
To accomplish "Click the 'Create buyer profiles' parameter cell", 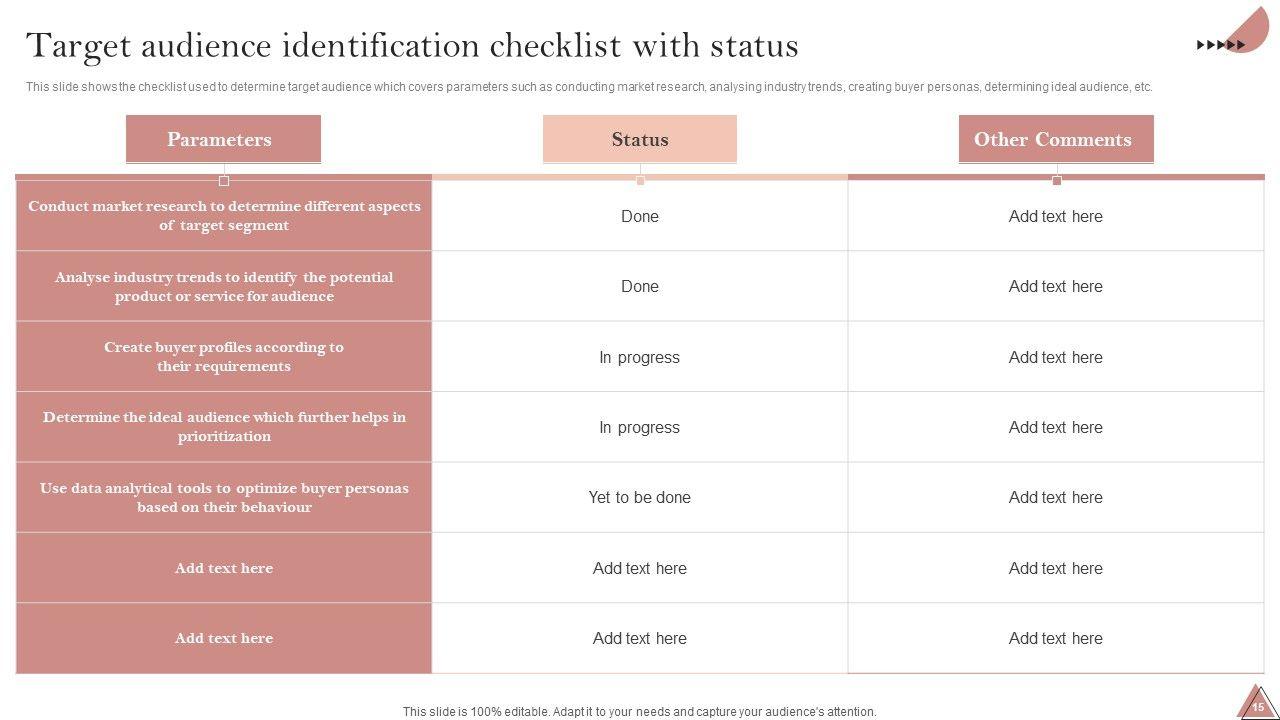I will pyautogui.click(x=224, y=357).
